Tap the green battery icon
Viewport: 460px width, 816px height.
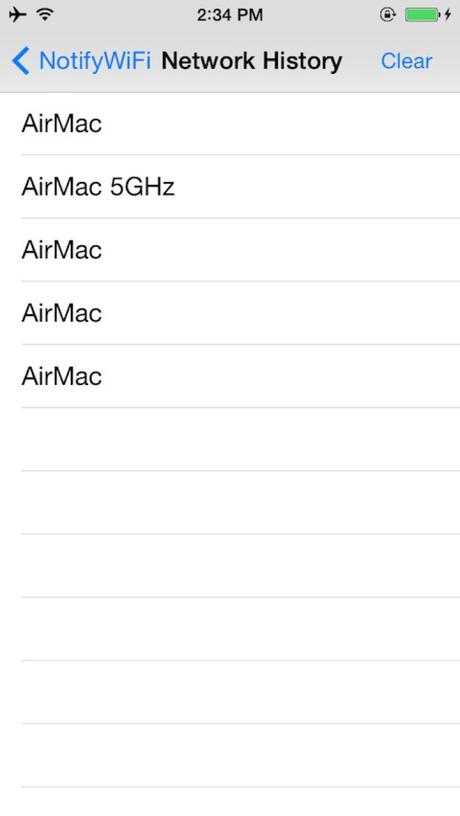click(422, 15)
